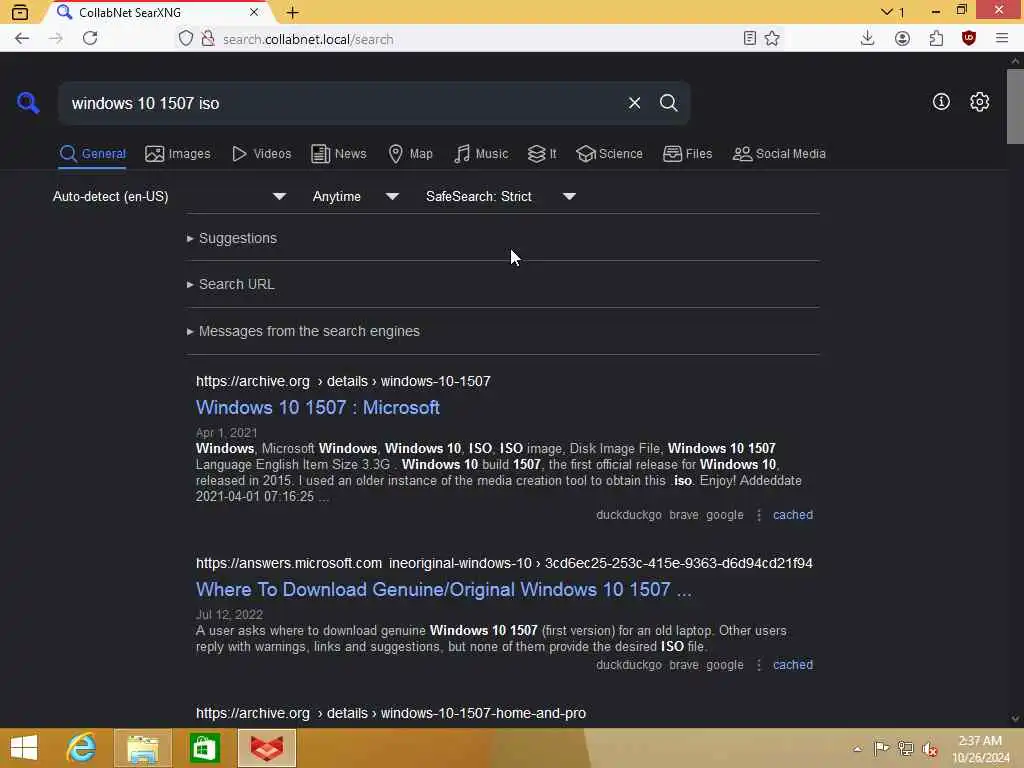Viewport: 1024px width, 768px height.
Task: Click the taskbar clock 2:37 AM
Action: tap(980, 748)
